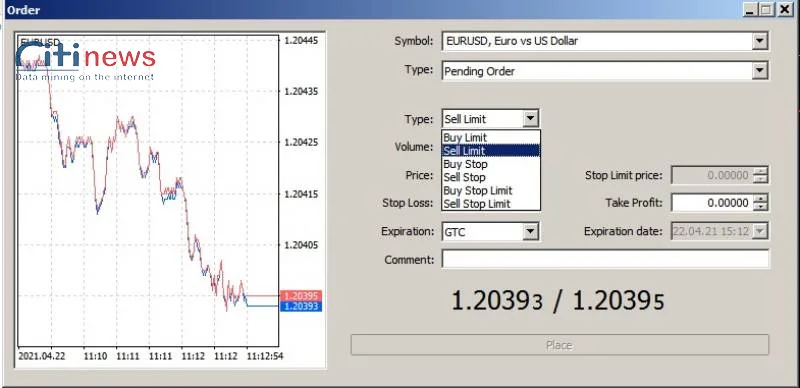Decrease Take Profit with the down arrow
This screenshot has width=800, height=388.
[760, 207]
